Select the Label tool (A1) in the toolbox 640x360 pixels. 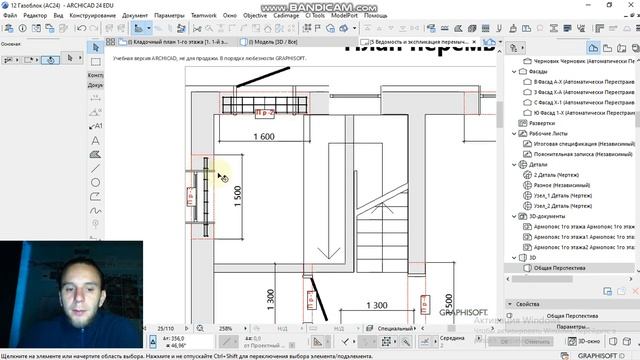click(x=96, y=126)
